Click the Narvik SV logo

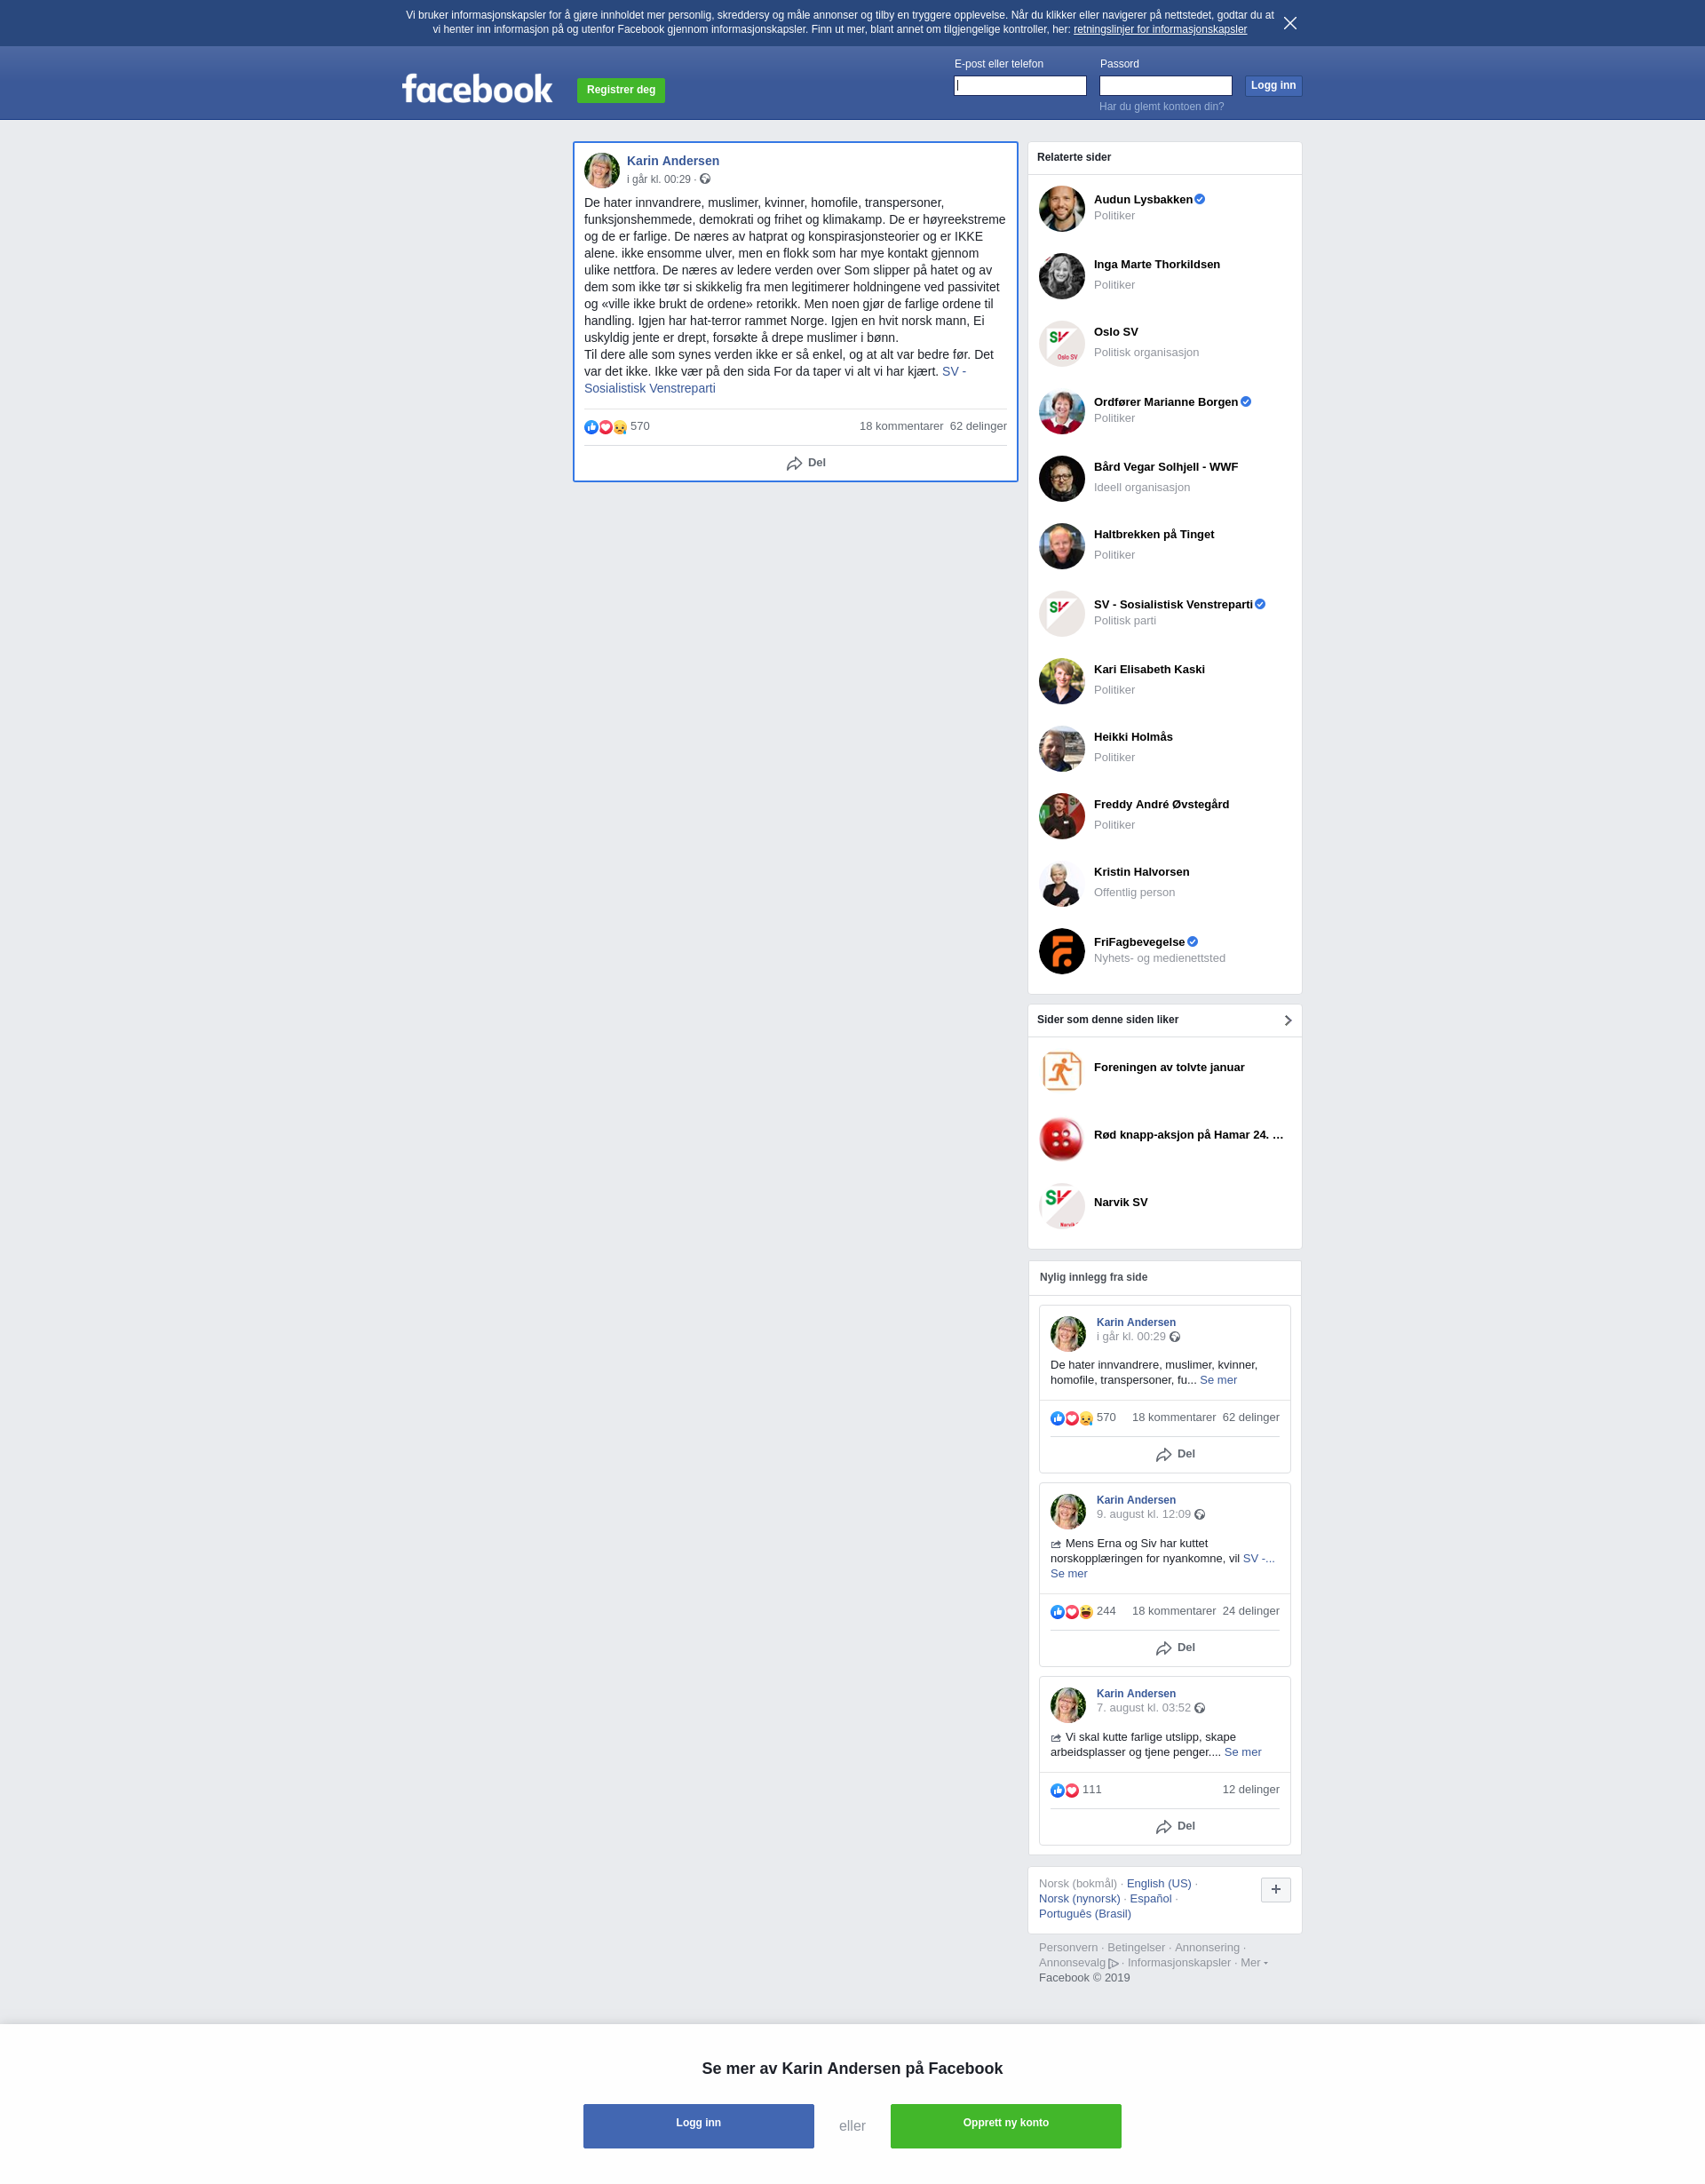(1062, 1206)
